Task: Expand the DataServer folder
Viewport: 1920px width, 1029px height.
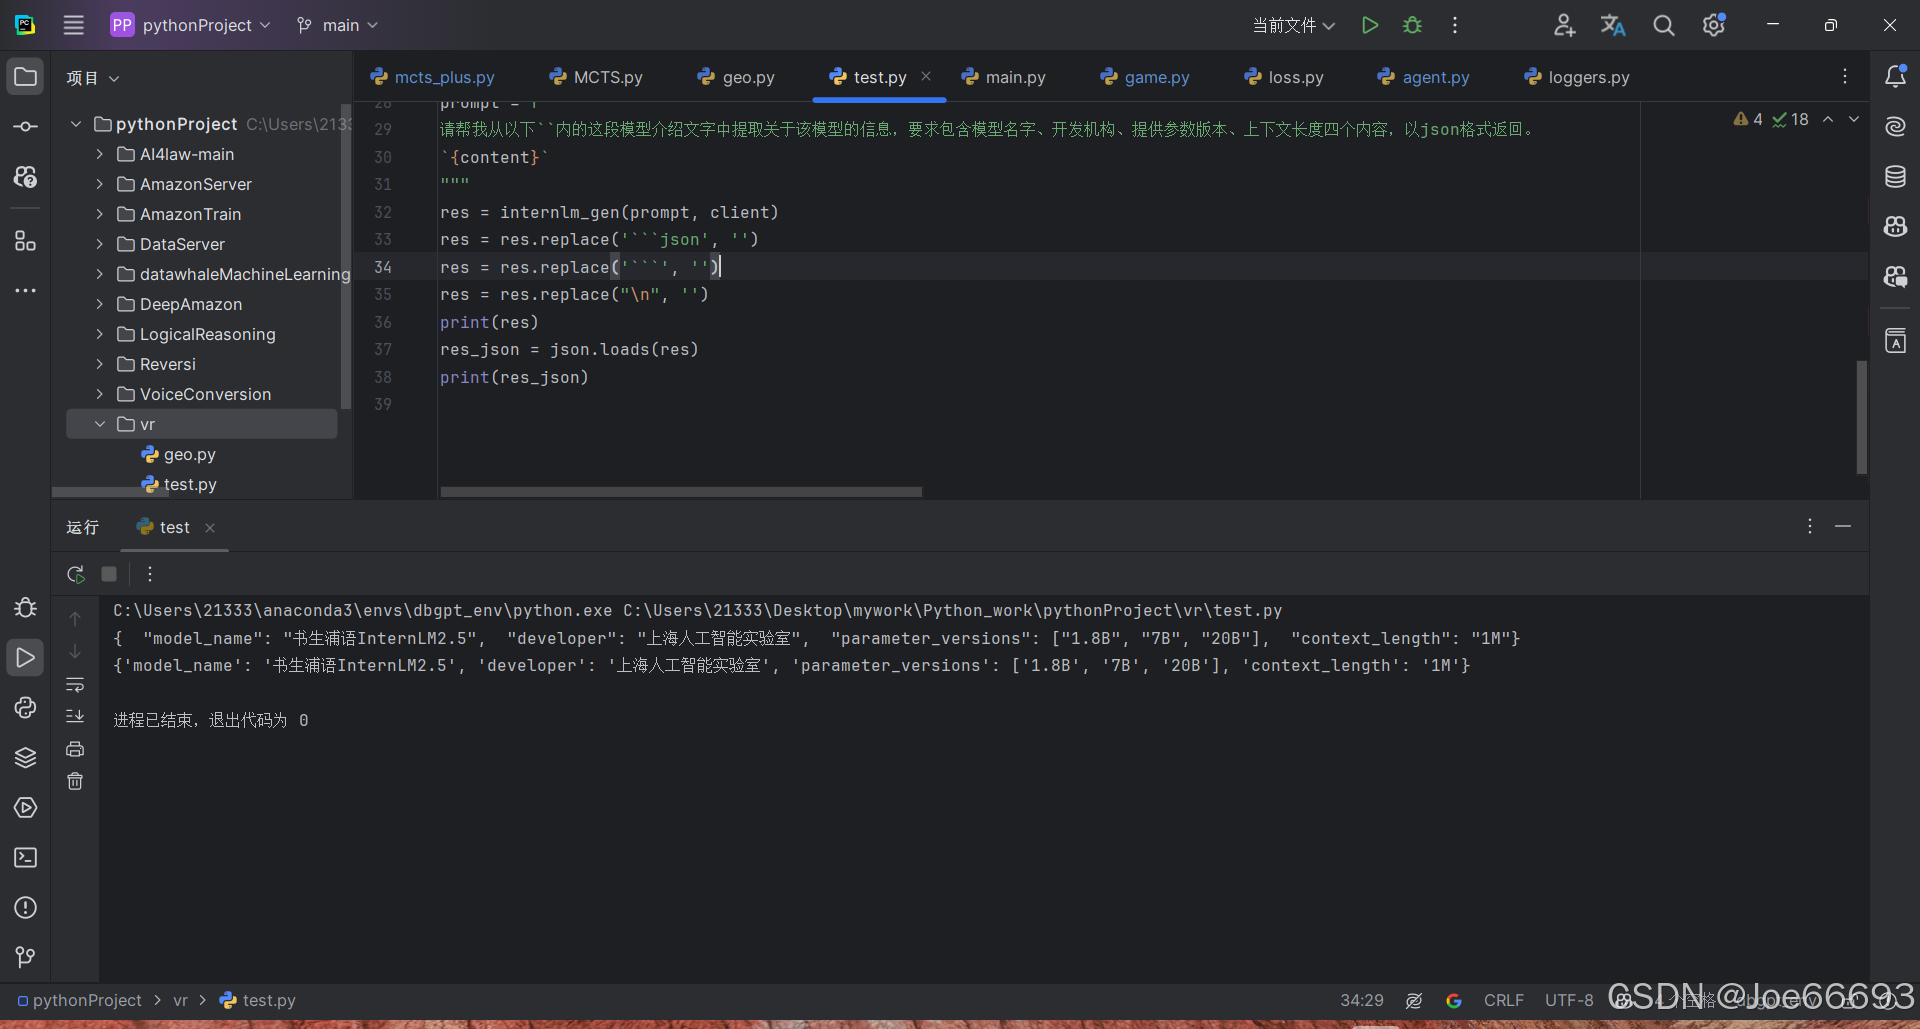Action: click(x=100, y=244)
